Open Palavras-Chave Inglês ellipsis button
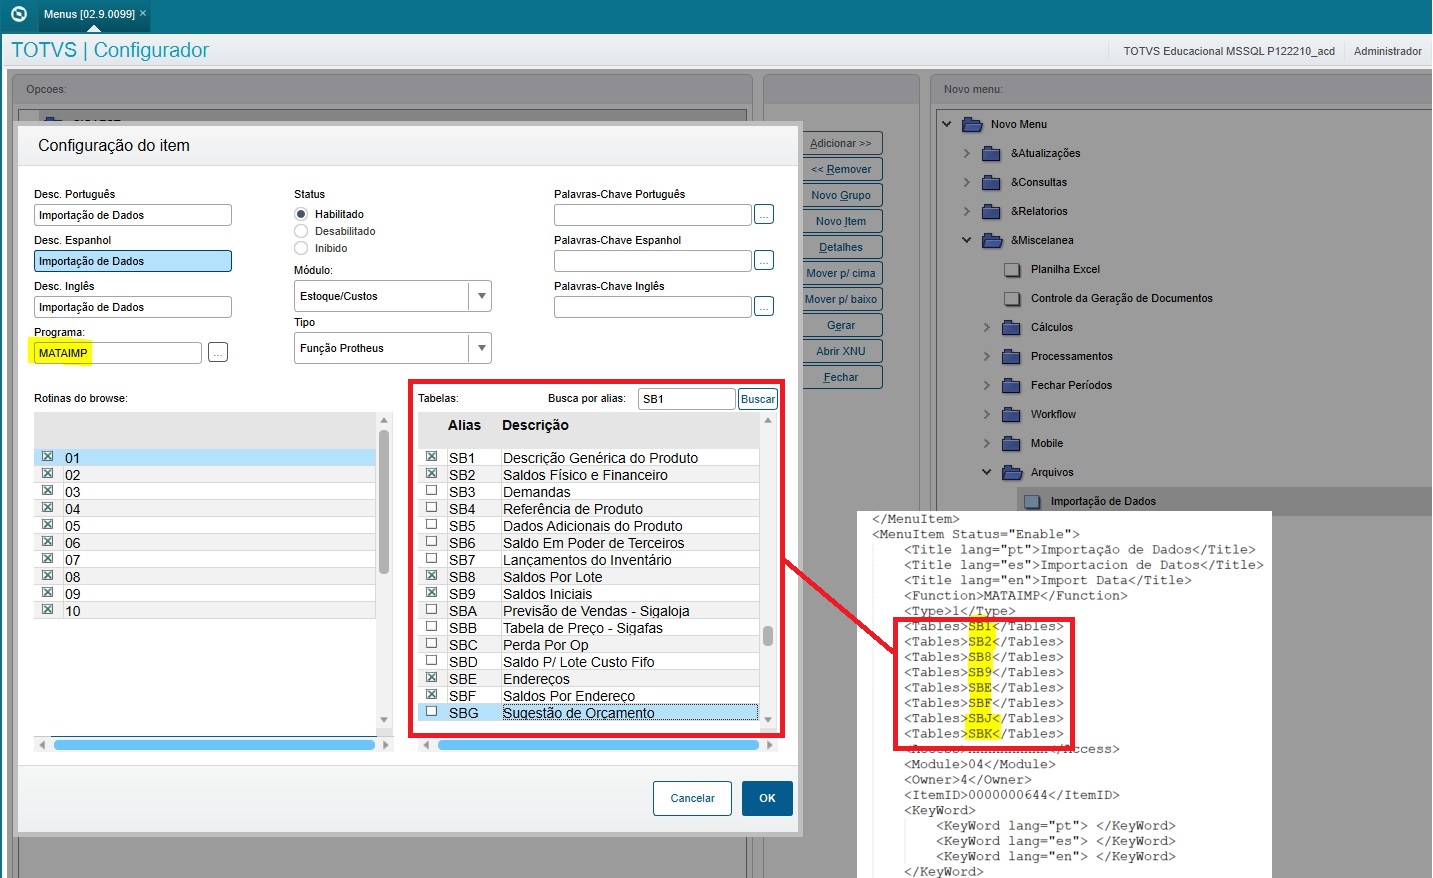 [x=764, y=306]
